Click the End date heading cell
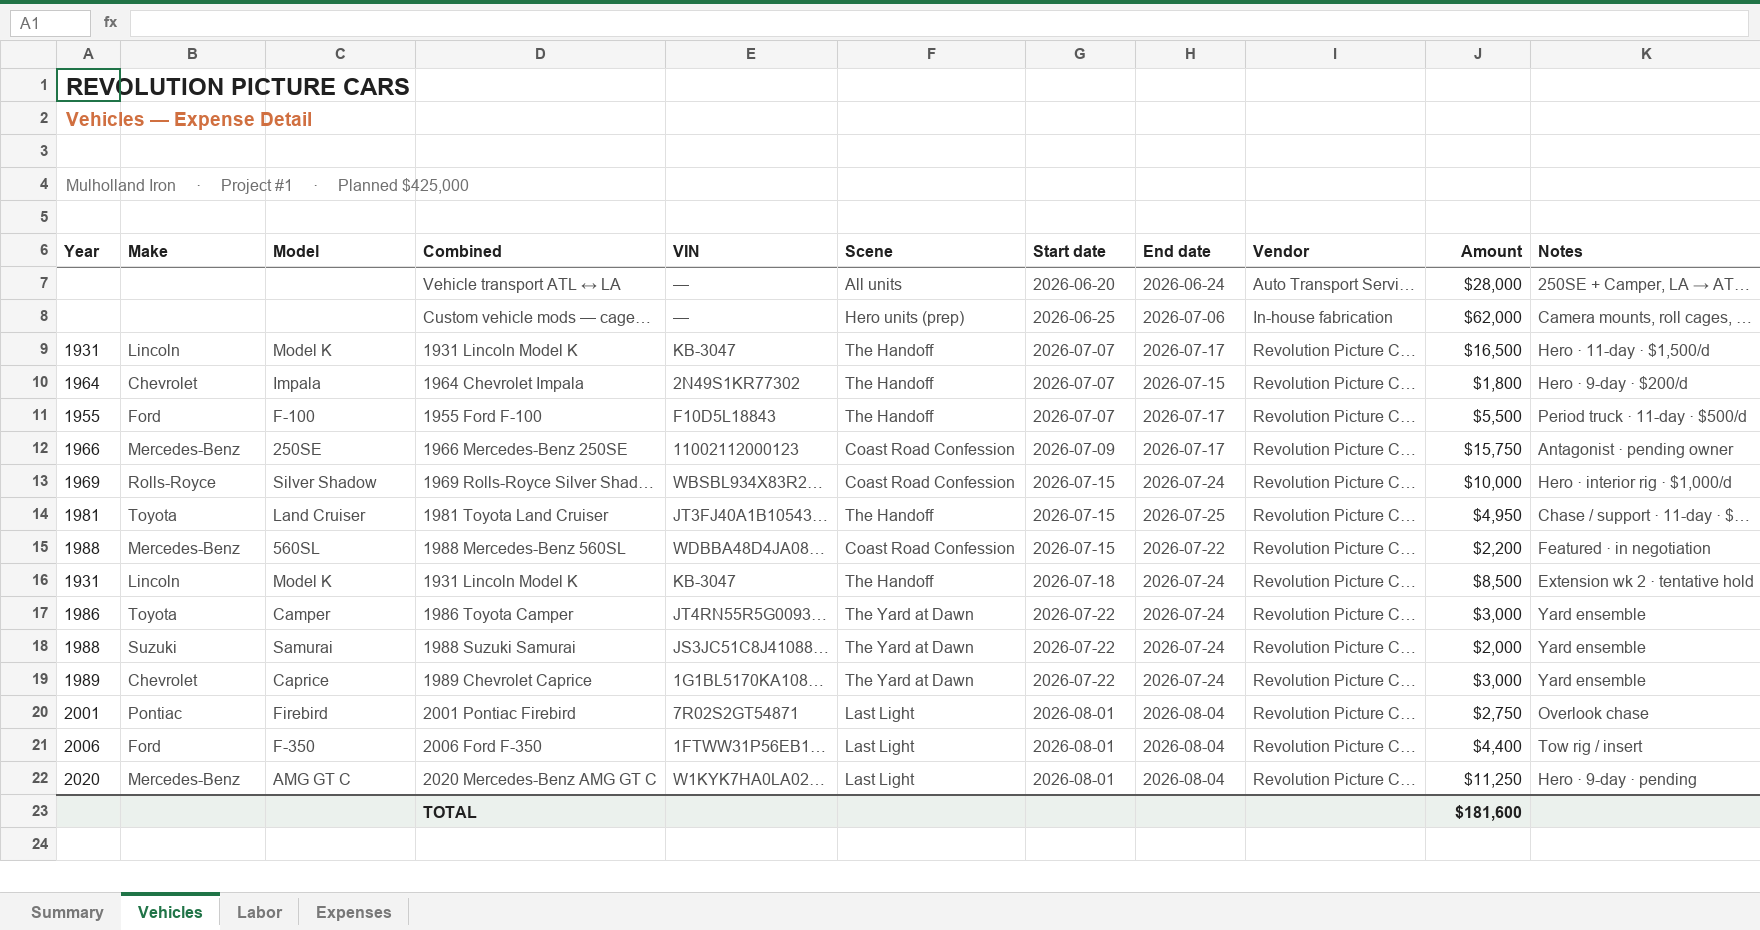 [x=1190, y=251]
